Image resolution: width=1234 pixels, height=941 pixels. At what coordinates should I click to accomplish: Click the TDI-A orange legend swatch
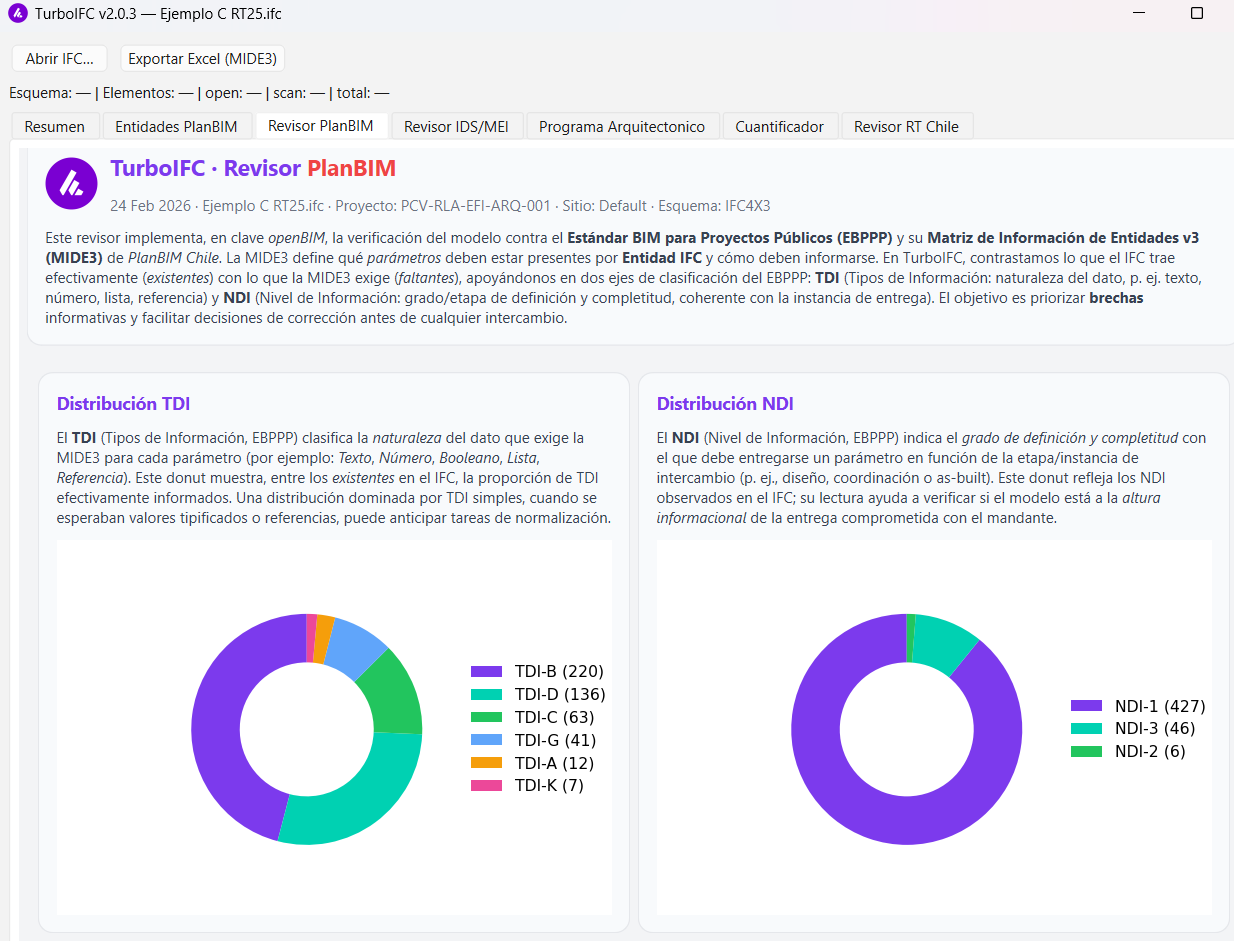coord(486,762)
